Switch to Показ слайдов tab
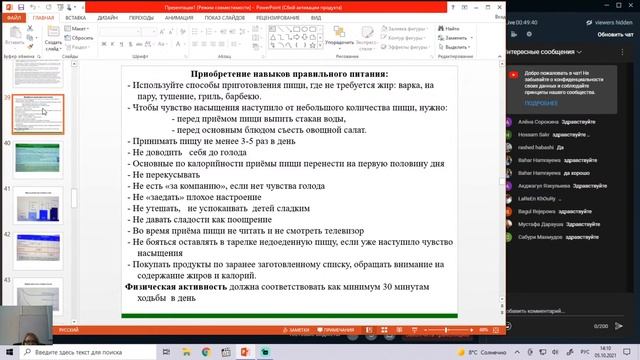Image resolution: width=640 pixels, height=360 pixels. [x=224, y=18]
